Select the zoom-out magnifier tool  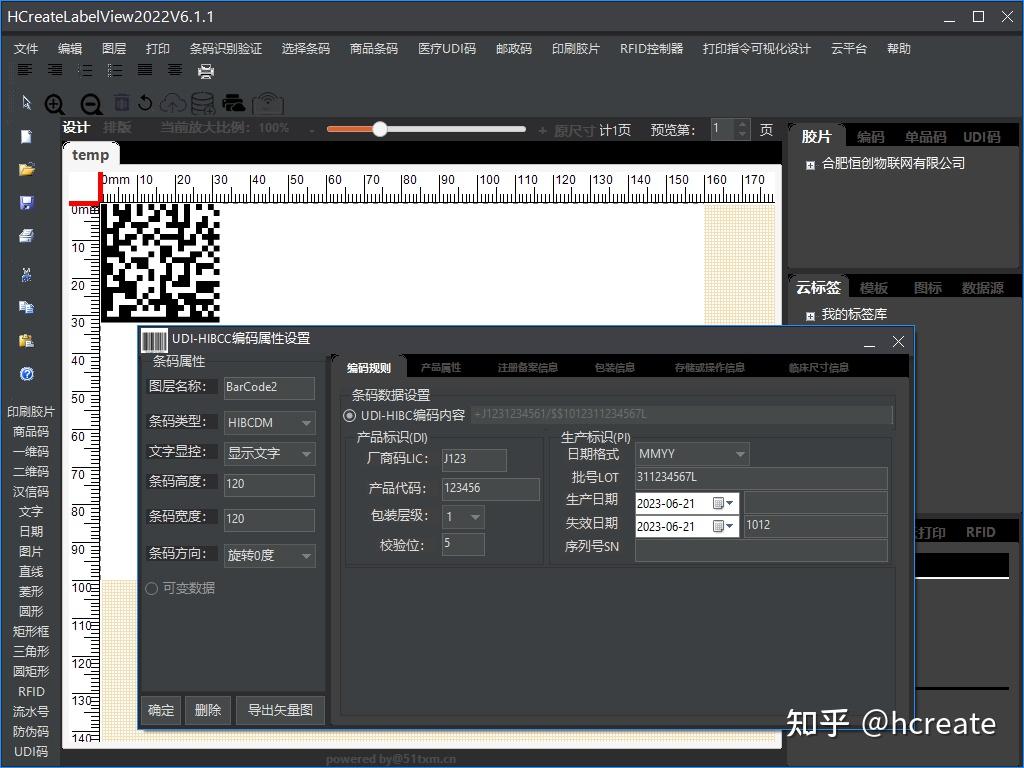pyautogui.click(x=88, y=103)
